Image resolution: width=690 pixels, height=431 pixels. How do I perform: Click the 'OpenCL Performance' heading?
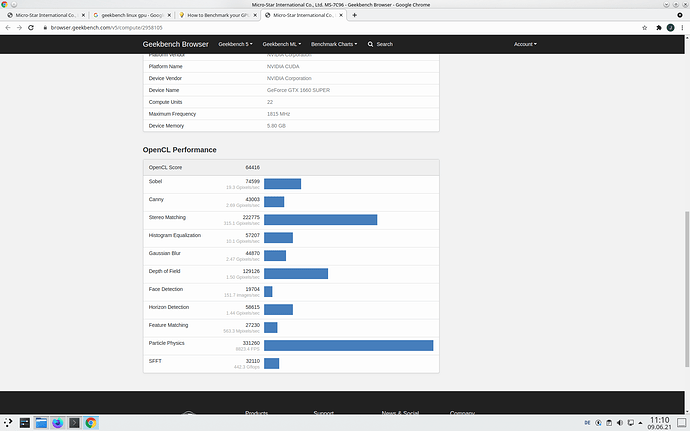pos(180,150)
